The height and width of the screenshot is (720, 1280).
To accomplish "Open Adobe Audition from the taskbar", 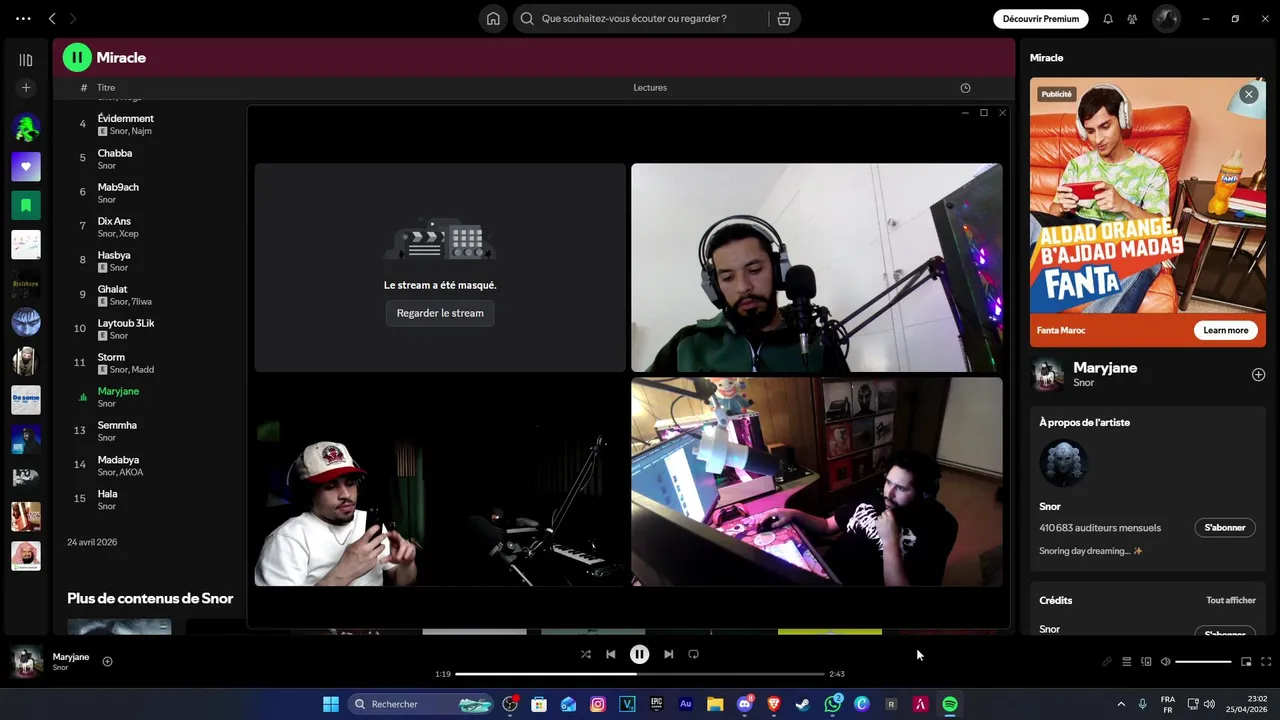I will (686, 704).
